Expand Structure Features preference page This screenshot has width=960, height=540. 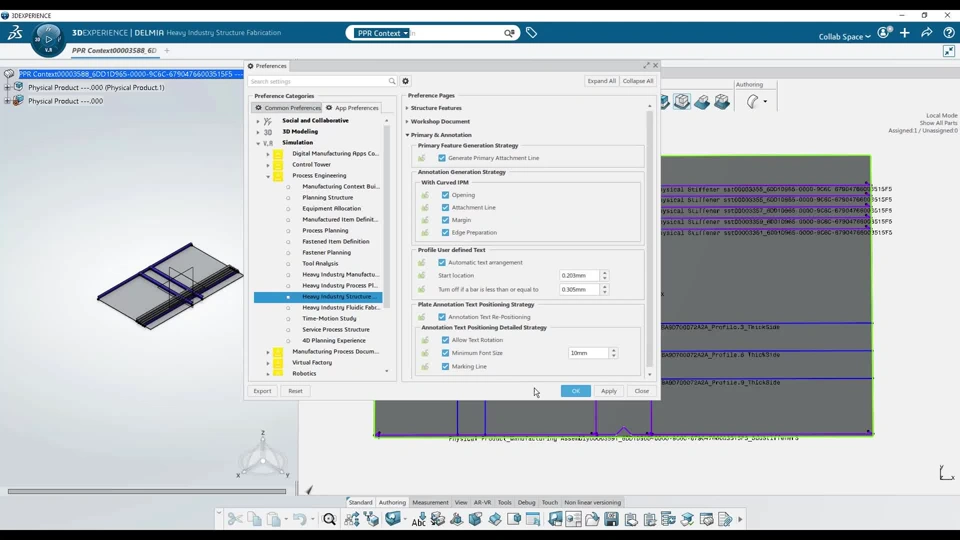[x=407, y=108]
